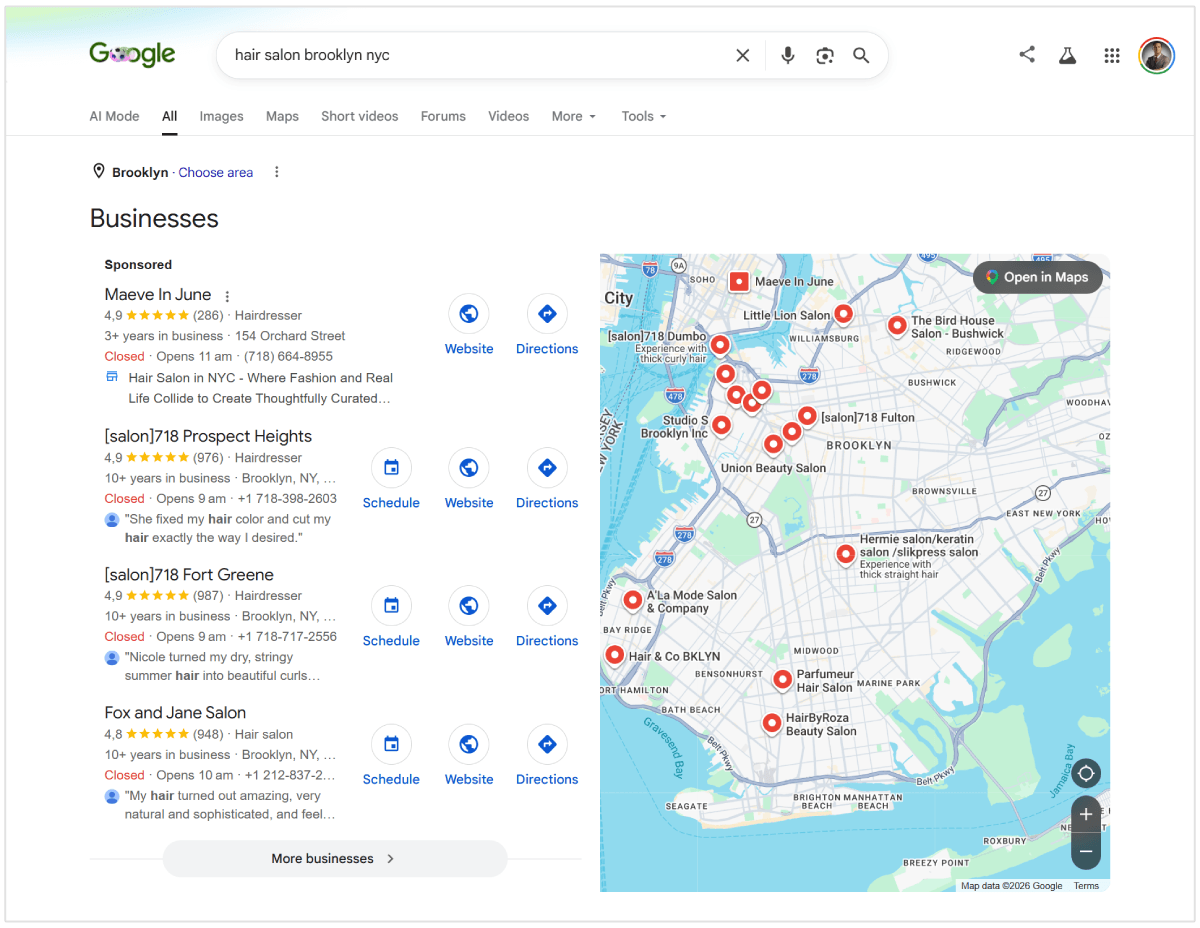Click the Little Lion Salon map pin
Screen dimensions: 1200x928
[x=843, y=315]
